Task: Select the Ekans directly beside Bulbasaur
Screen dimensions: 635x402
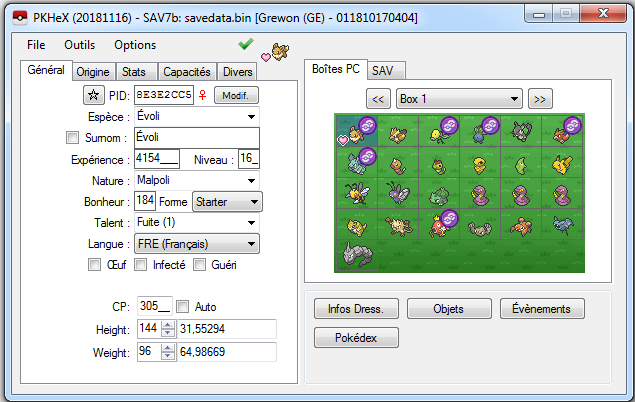Action: pos(480,196)
